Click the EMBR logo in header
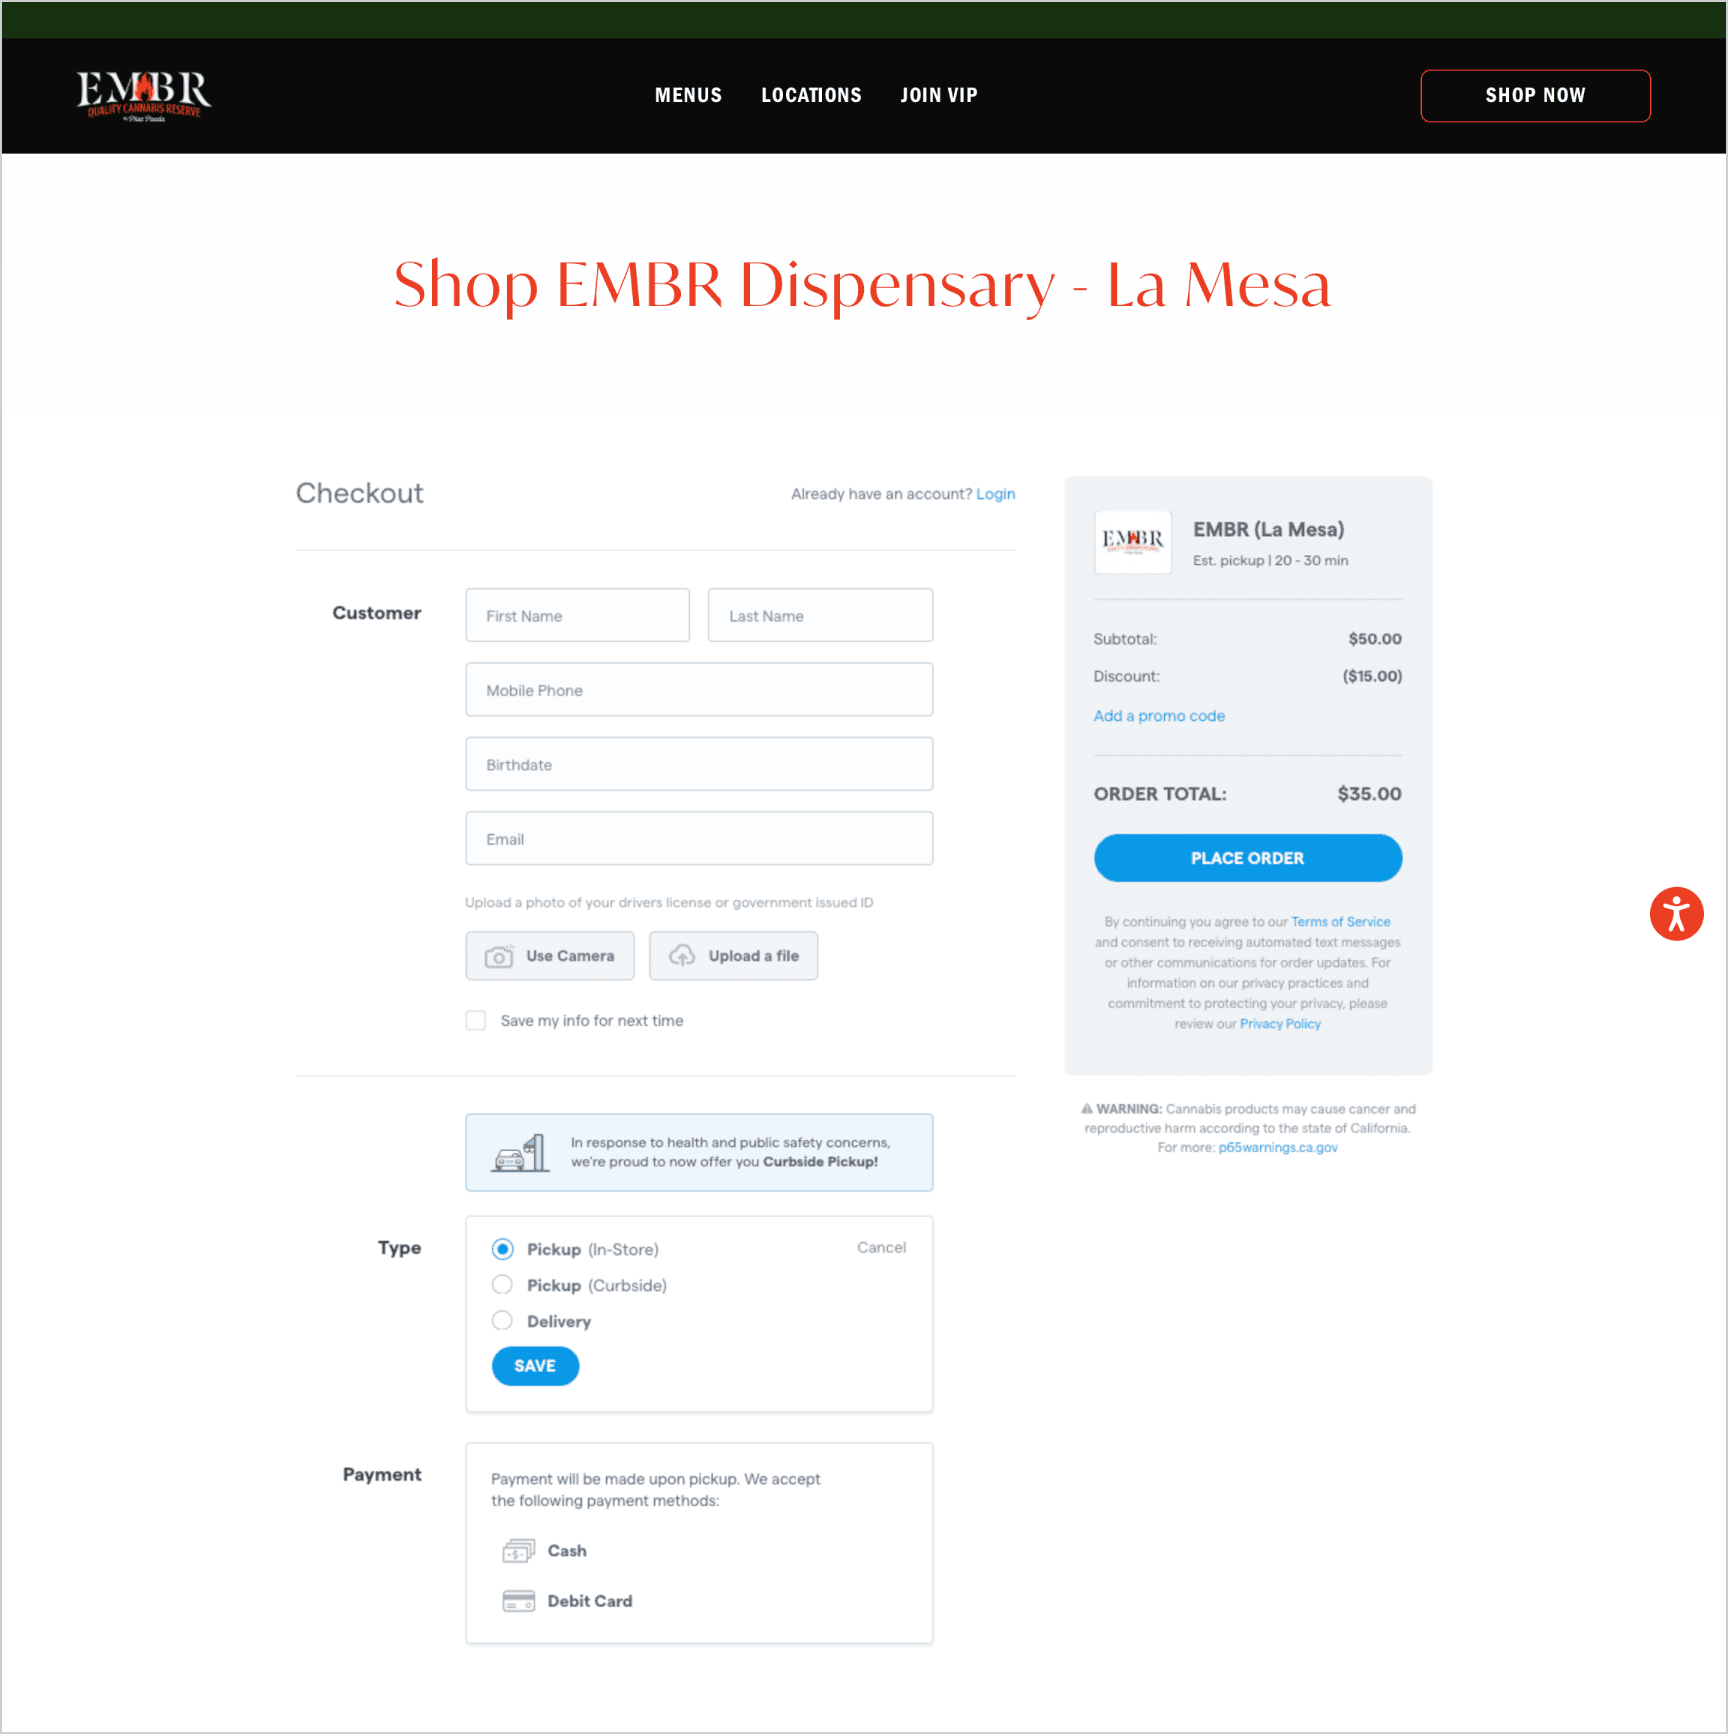This screenshot has width=1728, height=1734. point(144,95)
